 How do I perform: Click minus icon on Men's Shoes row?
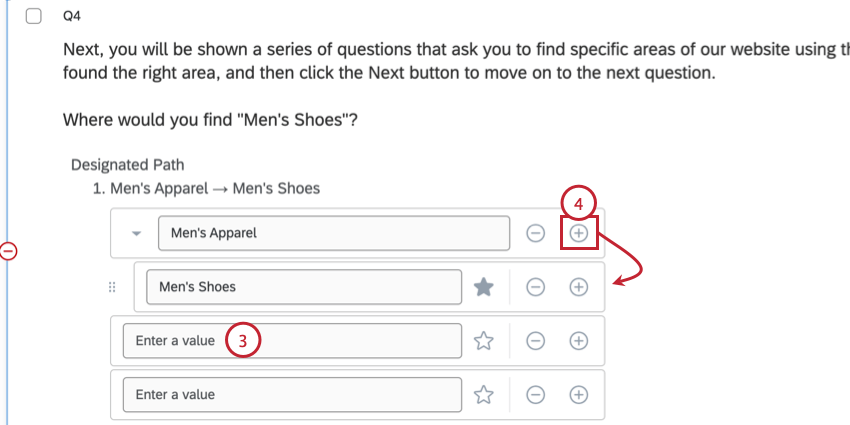(x=536, y=287)
